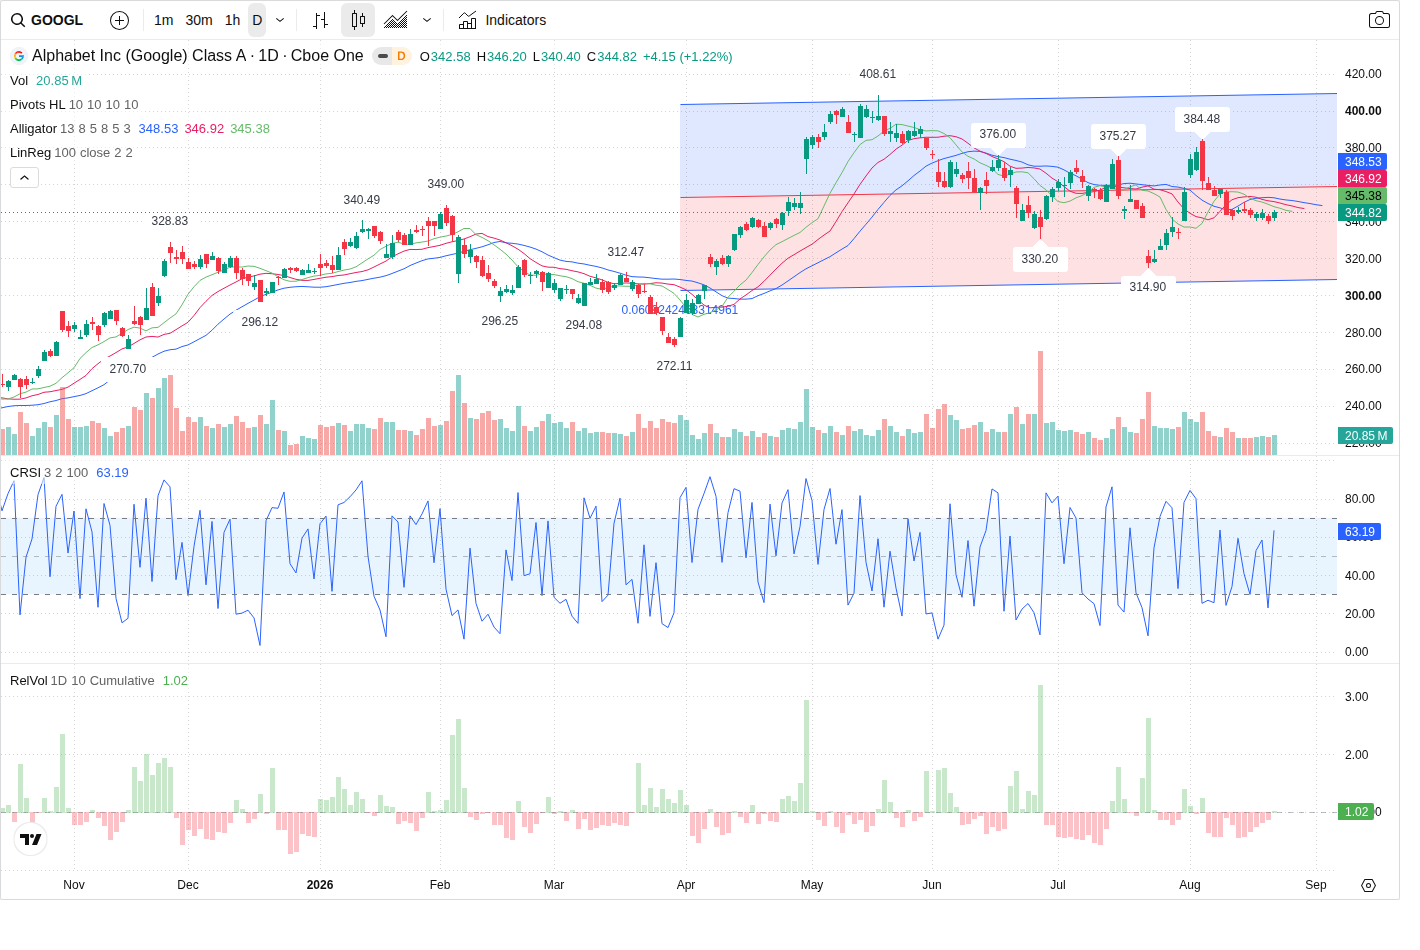1420x950 pixels.
Task: Click the 340.49 pivot high label
Action: click(362, 200)
